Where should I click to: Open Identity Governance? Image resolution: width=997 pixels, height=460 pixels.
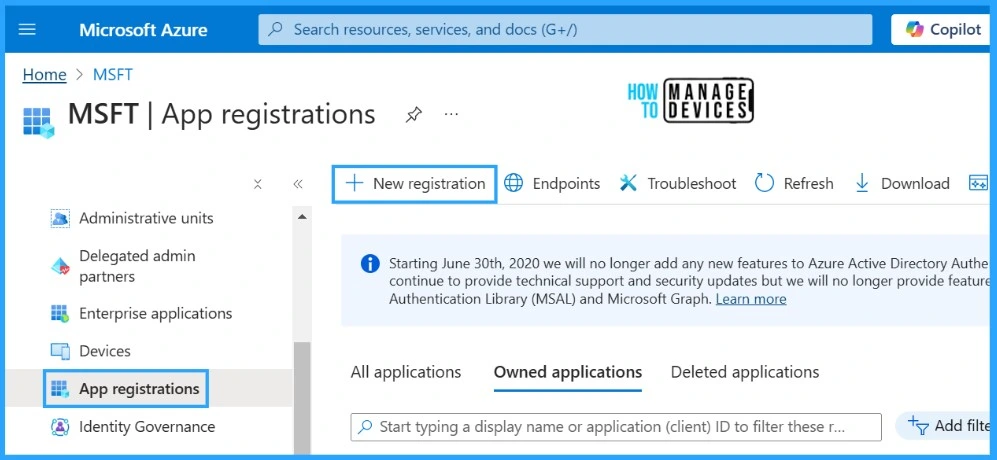[x=149, y=426]
